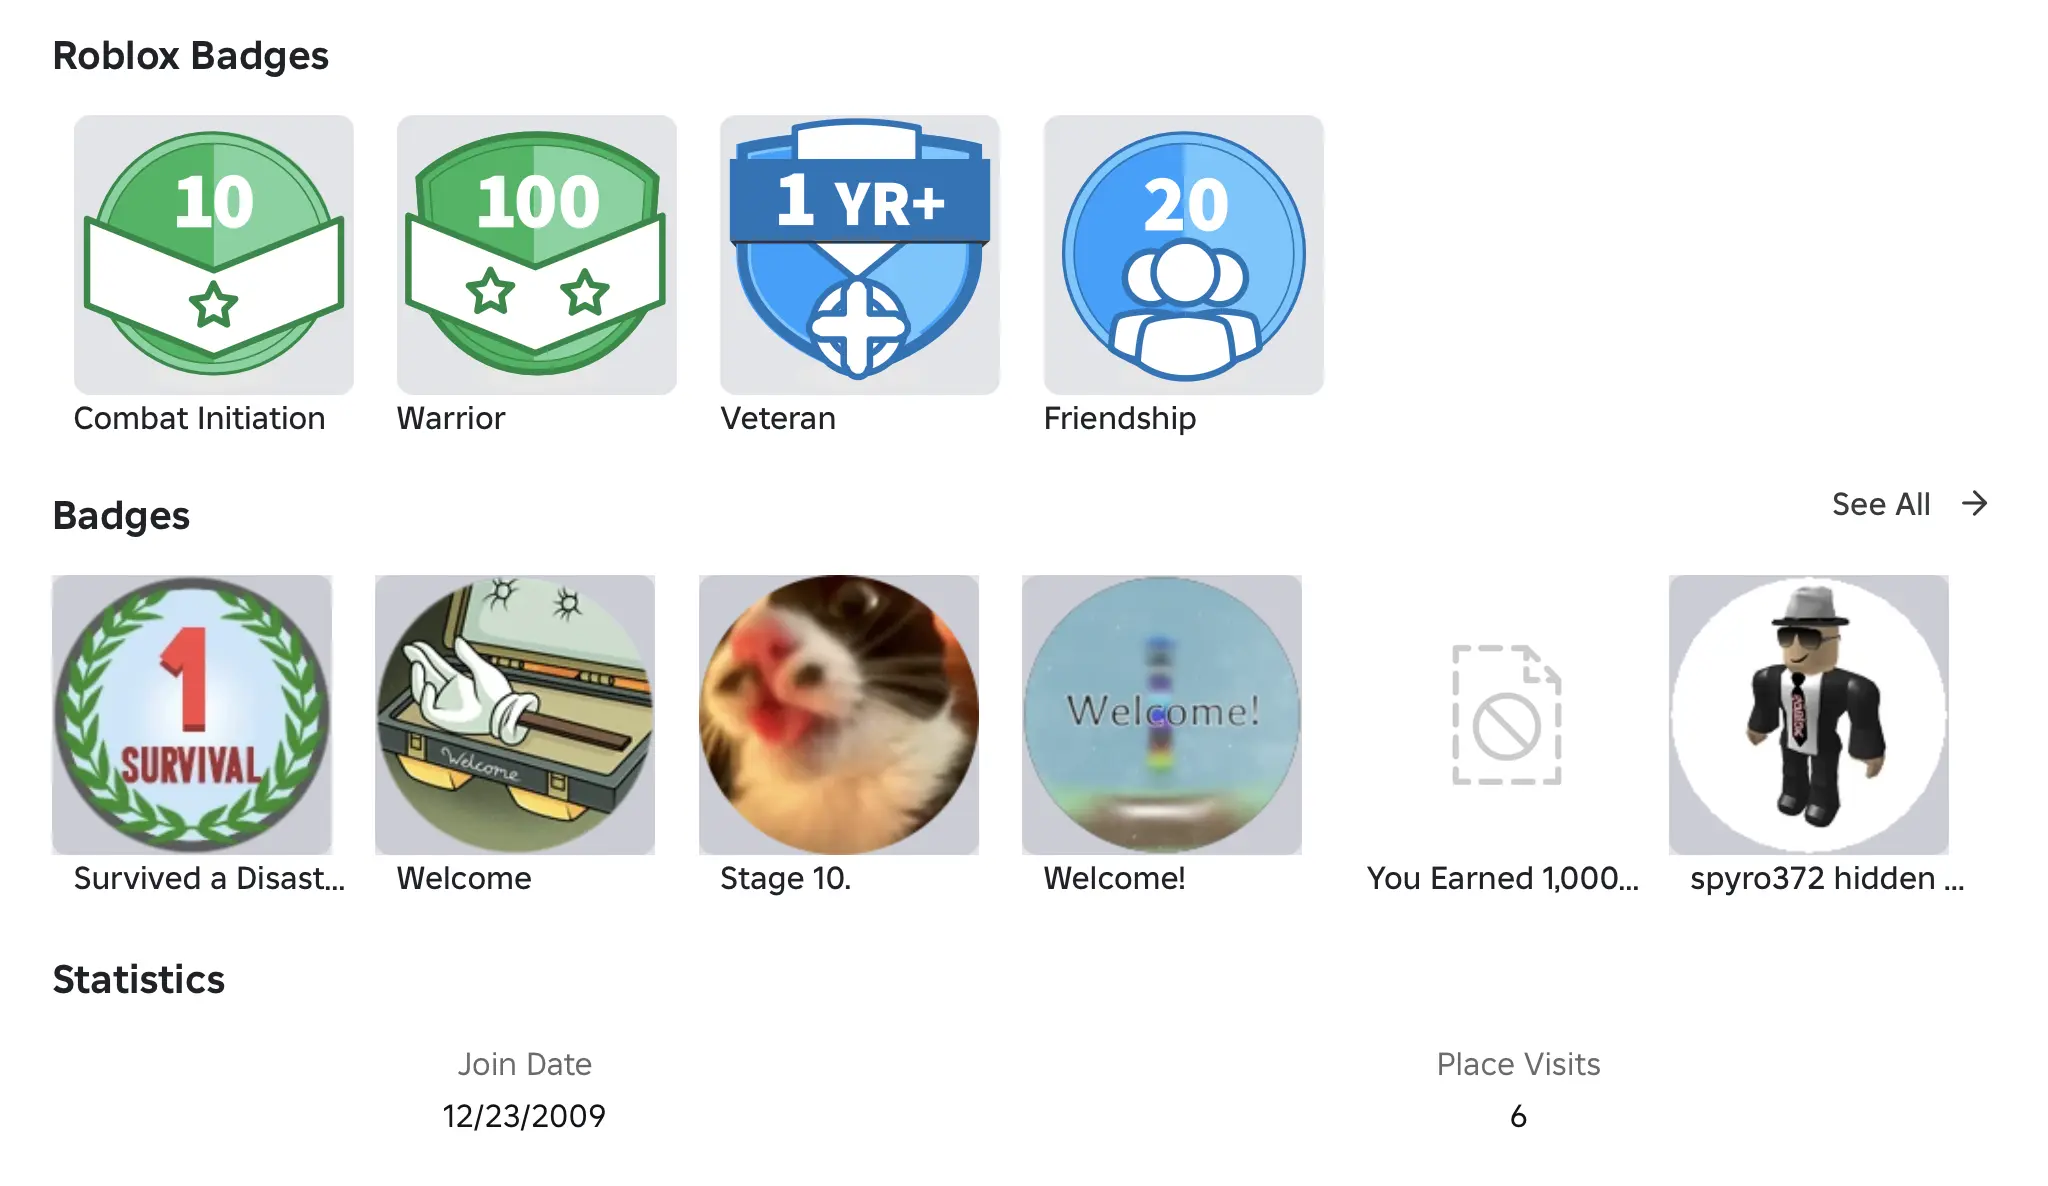This screenshot has width=2048, height=1186.
Task: Open the Combat Initiation badge icon
Action: coord(214,254)
